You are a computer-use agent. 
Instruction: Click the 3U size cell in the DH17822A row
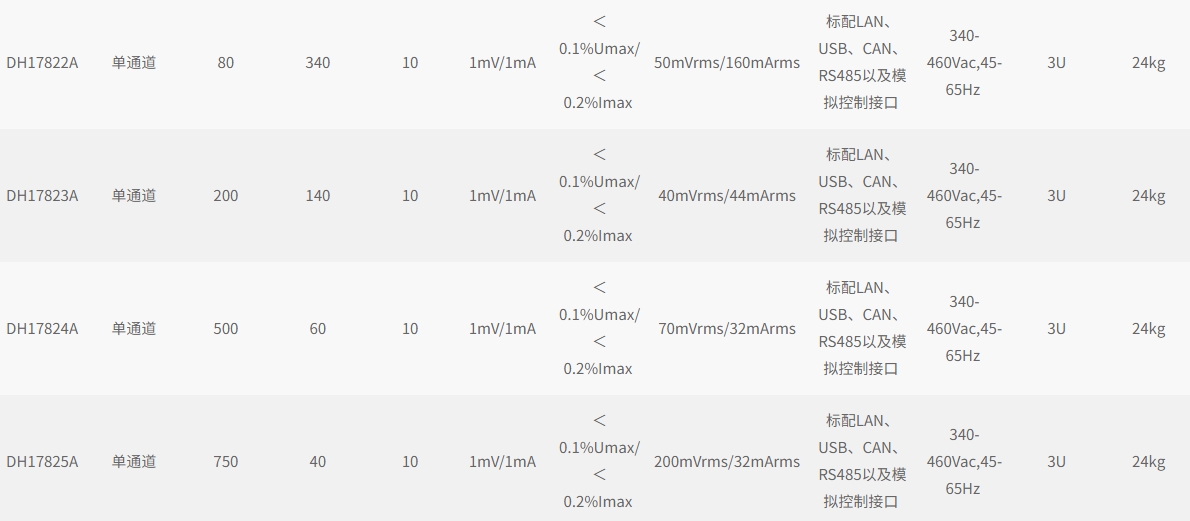click(1056, 62)
